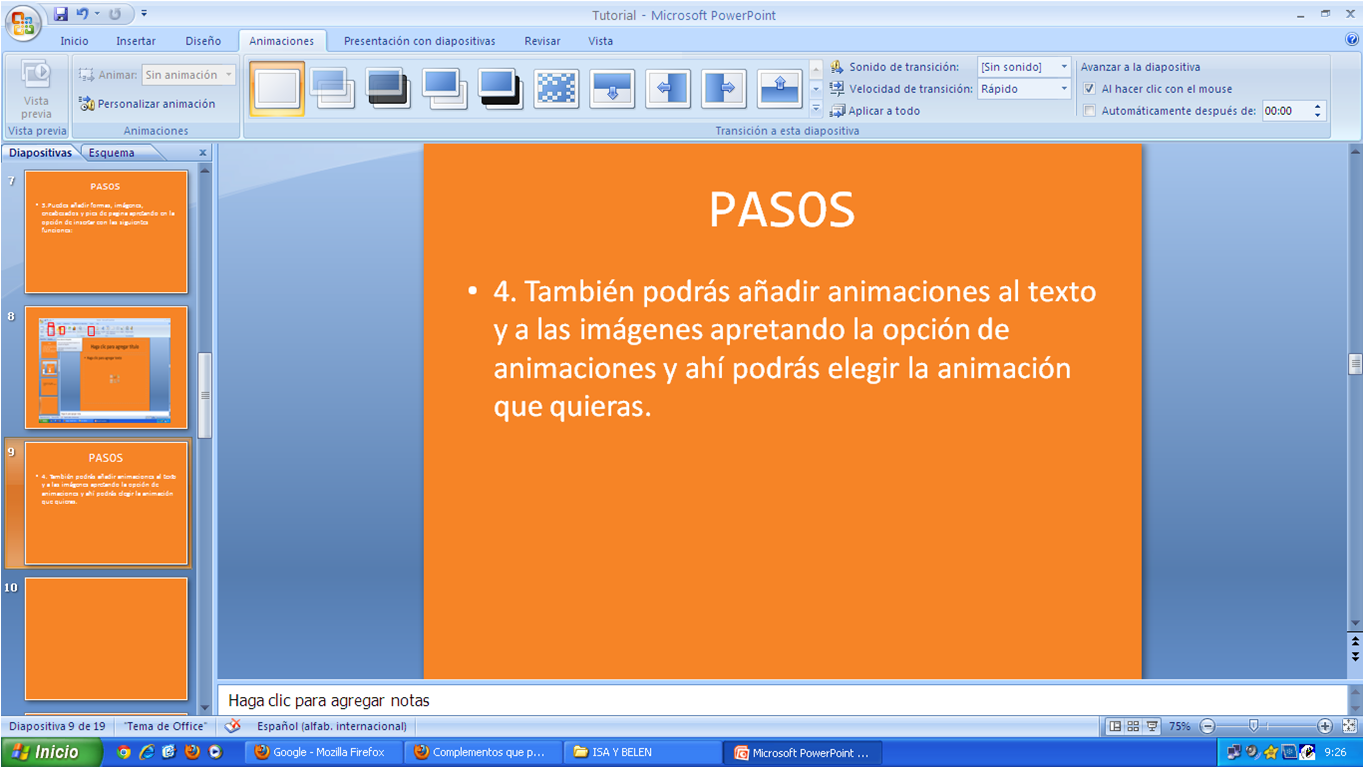Switch to Normal view in status bar
Image resolution: width=1364 pixels, height=768 pixels.
click(x=1115, y=726)
